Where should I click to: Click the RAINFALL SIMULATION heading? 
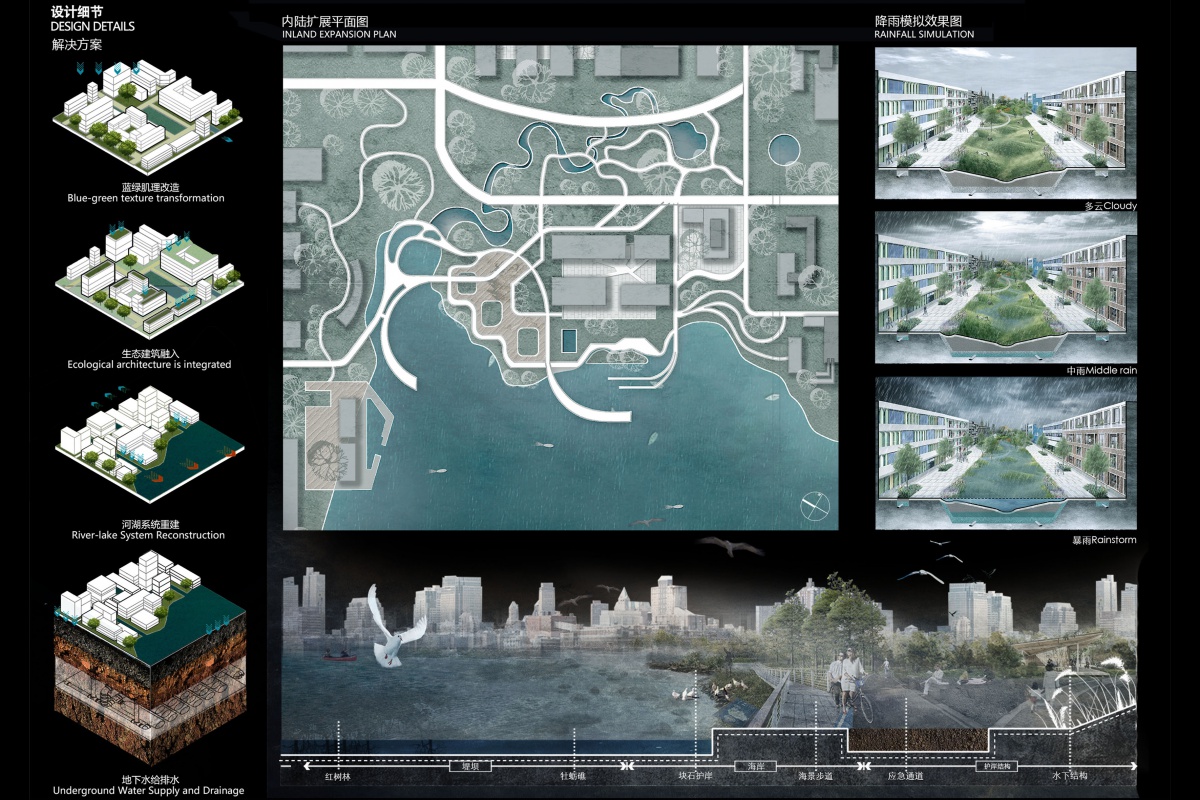(x=924, y=35)
